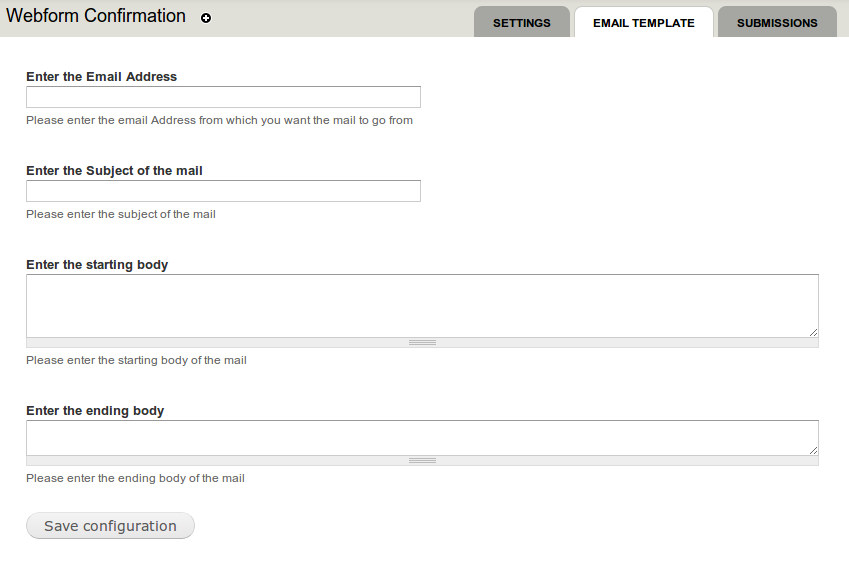Focus the Email Address input field
This screenshot has height=565, width=849.
point(223,97)
